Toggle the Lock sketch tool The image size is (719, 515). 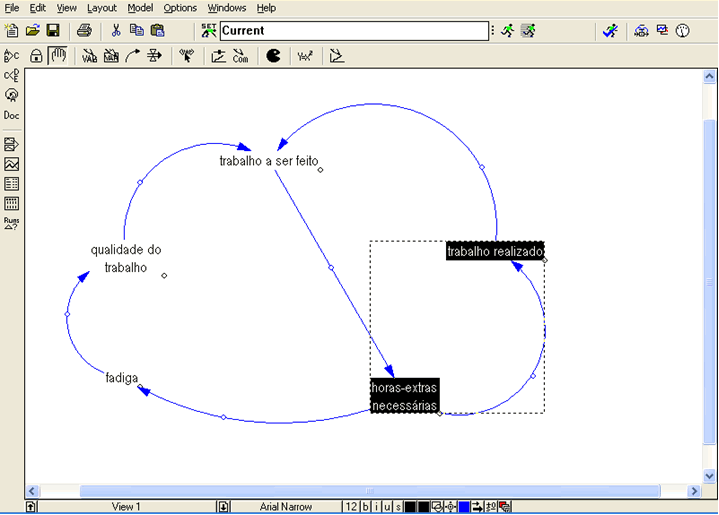36,56
